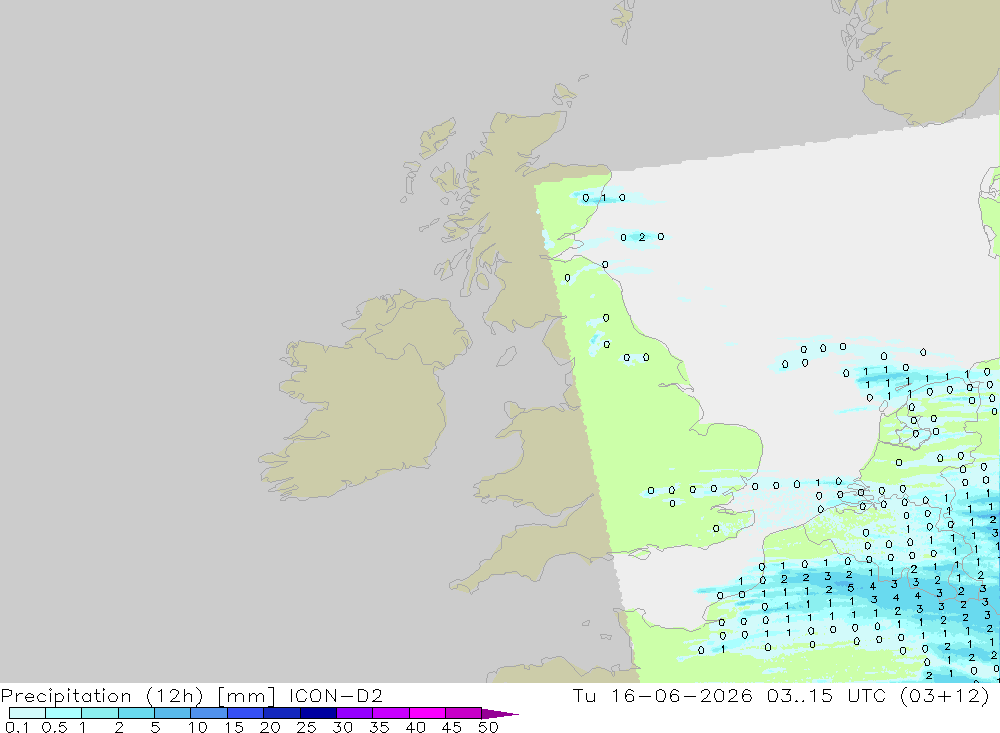Screen dimensions: 1000x733
Task: Click the 'ICON-D2' model name
Action: (335, 695)
